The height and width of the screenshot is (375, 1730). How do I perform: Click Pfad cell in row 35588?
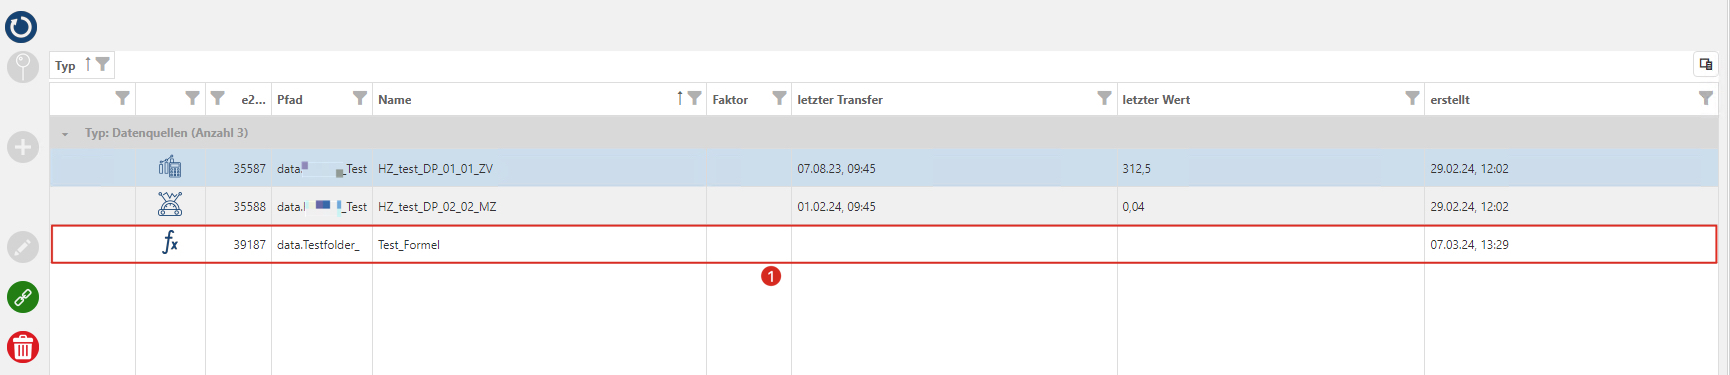pos(322,207)
